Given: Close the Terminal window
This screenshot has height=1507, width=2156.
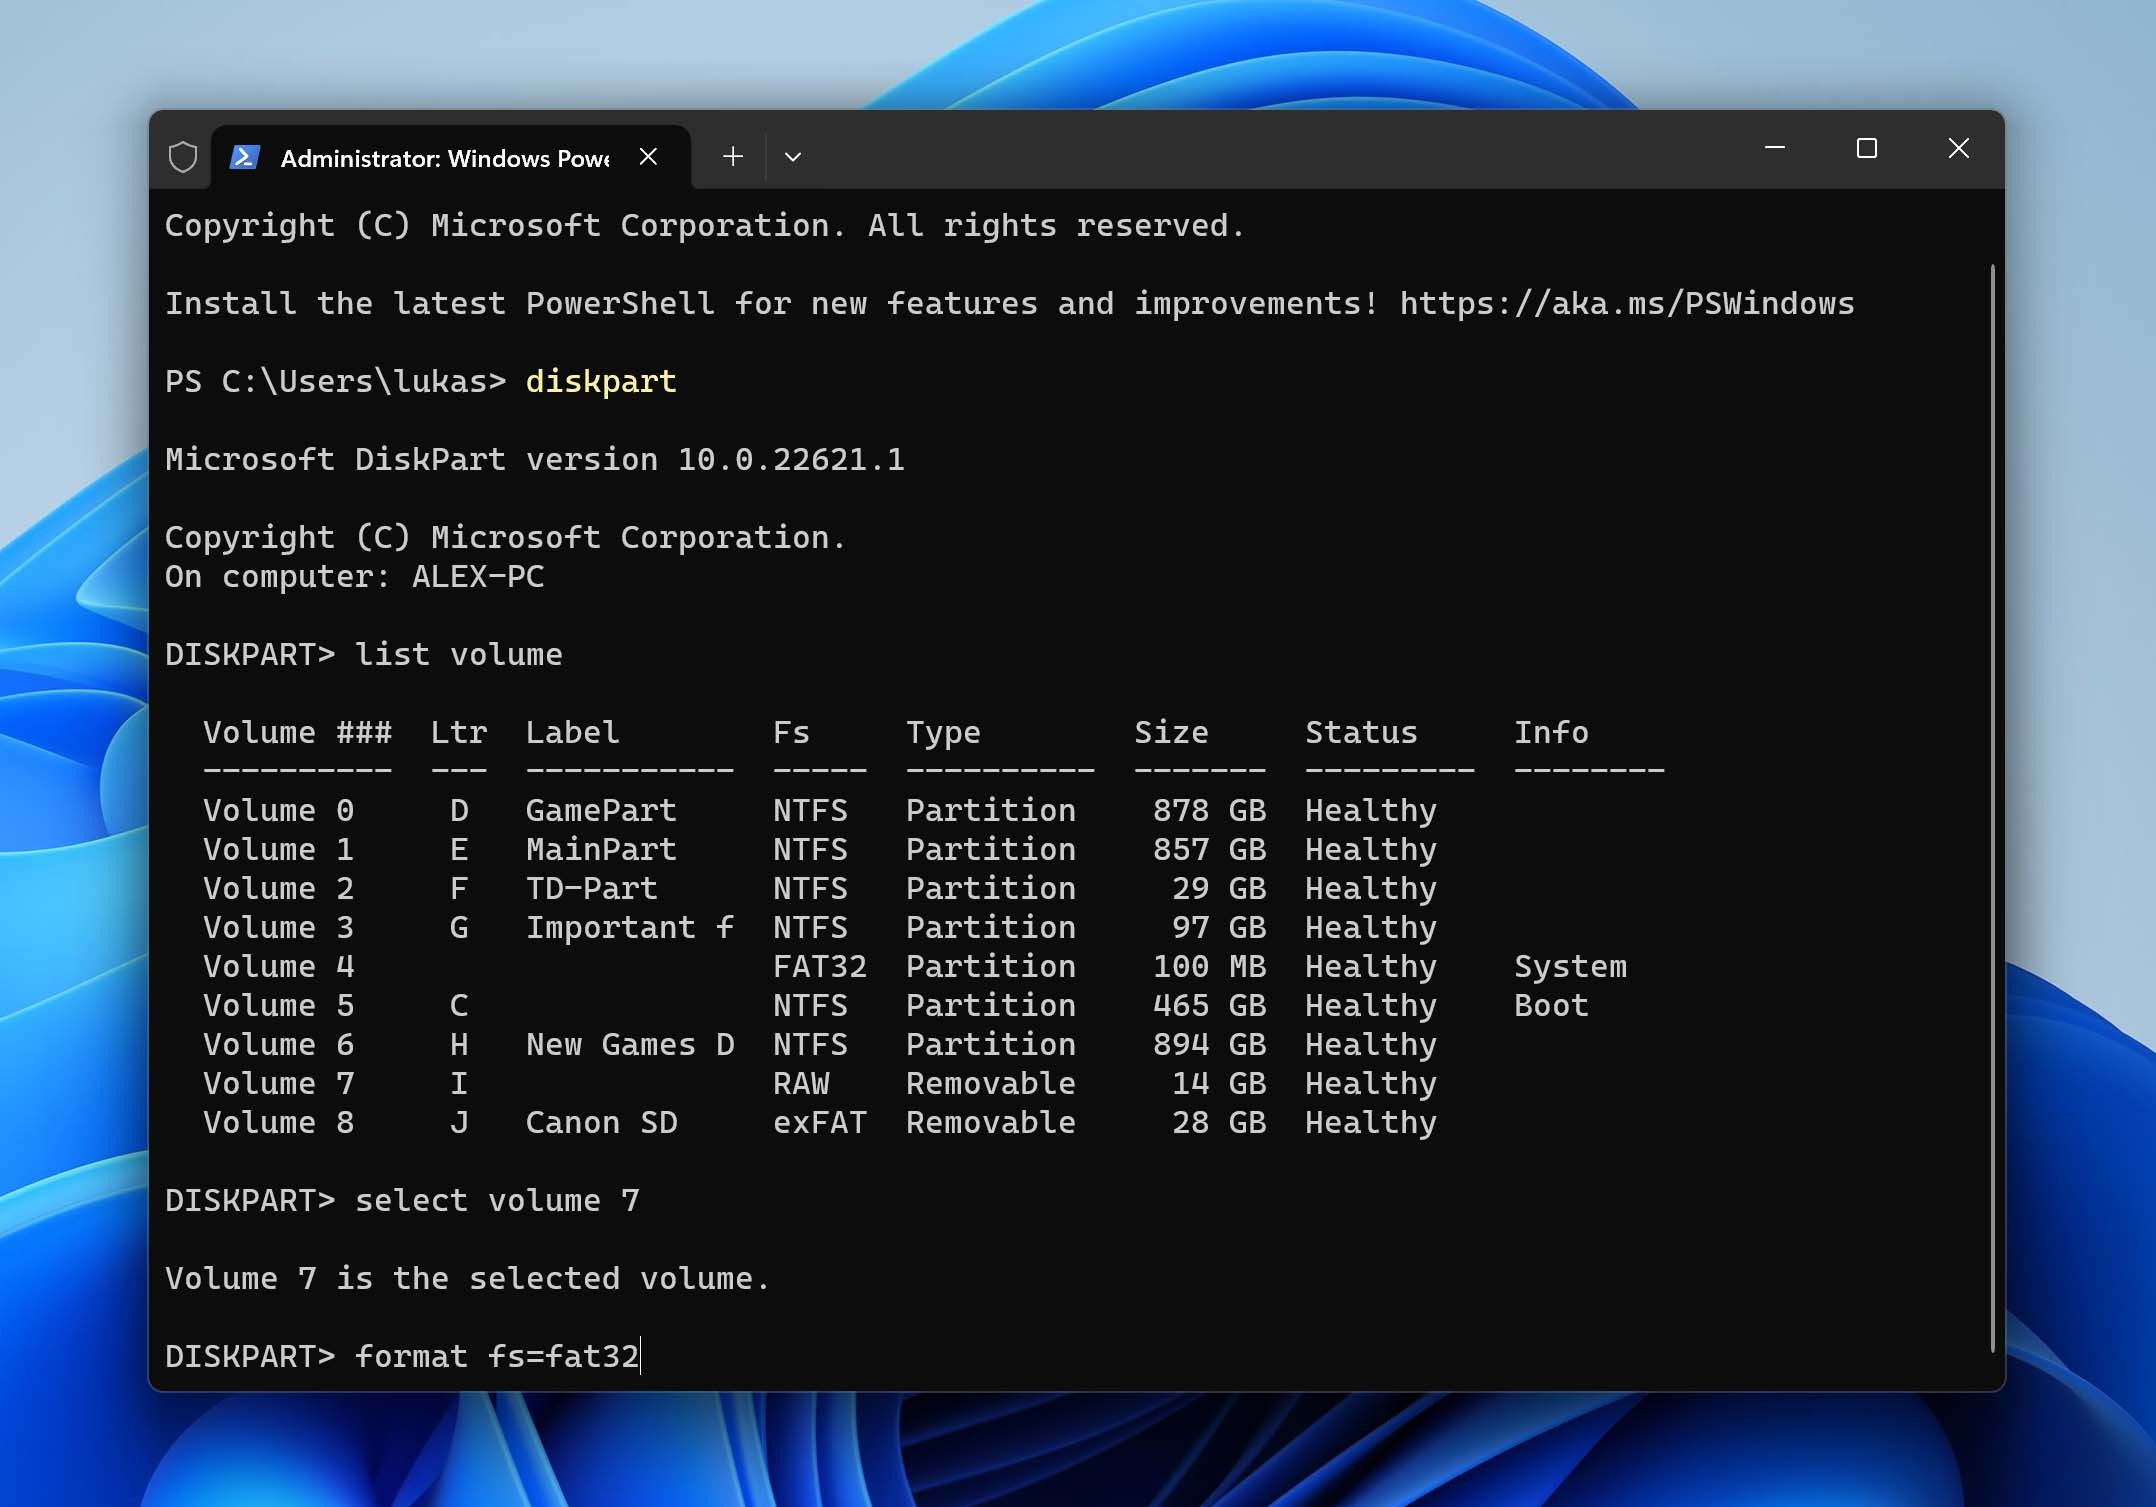Looking at the screenshot, I should coord(1959,148).
